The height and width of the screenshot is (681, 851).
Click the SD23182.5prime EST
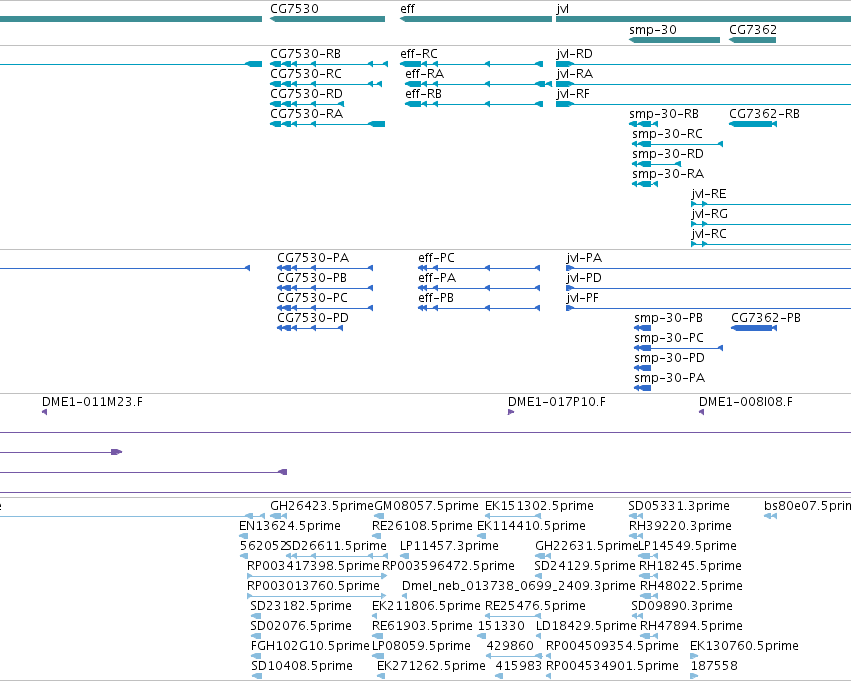[x=255, y=616]
